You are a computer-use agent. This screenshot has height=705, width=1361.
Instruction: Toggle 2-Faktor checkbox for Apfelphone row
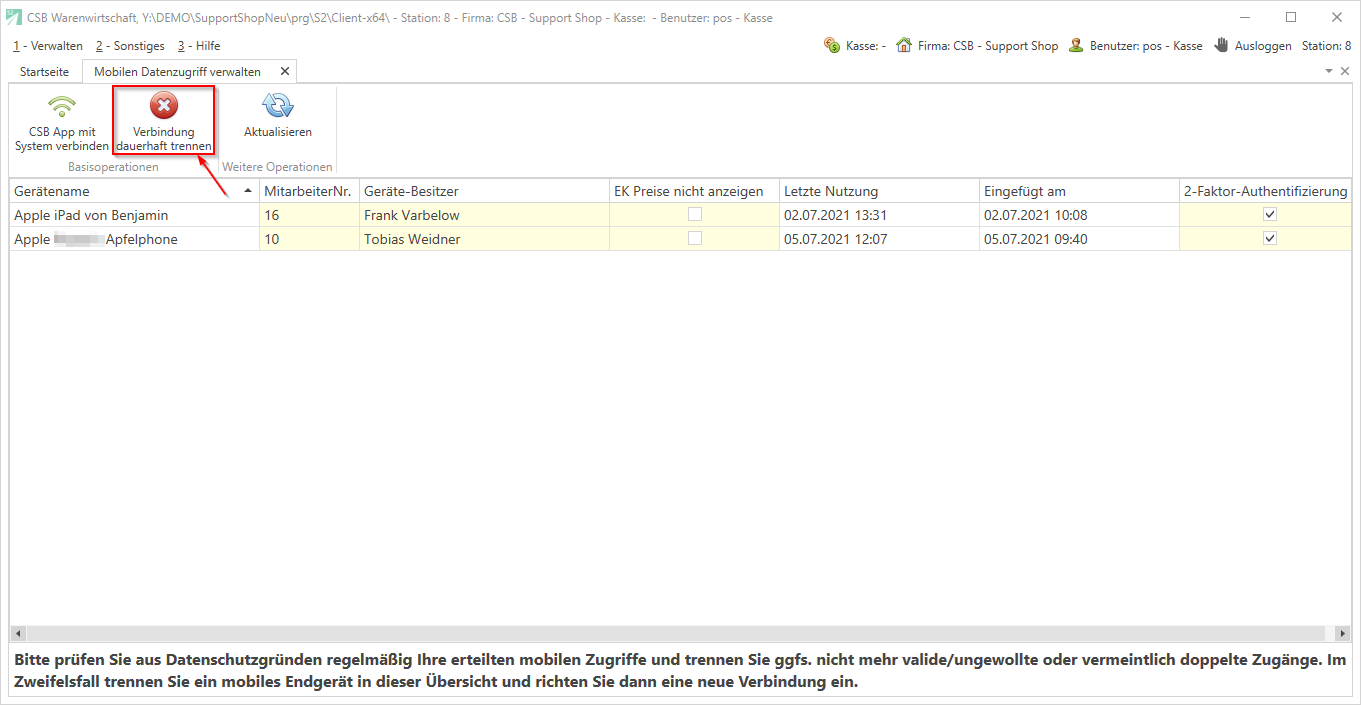(x=1270, y=238)
